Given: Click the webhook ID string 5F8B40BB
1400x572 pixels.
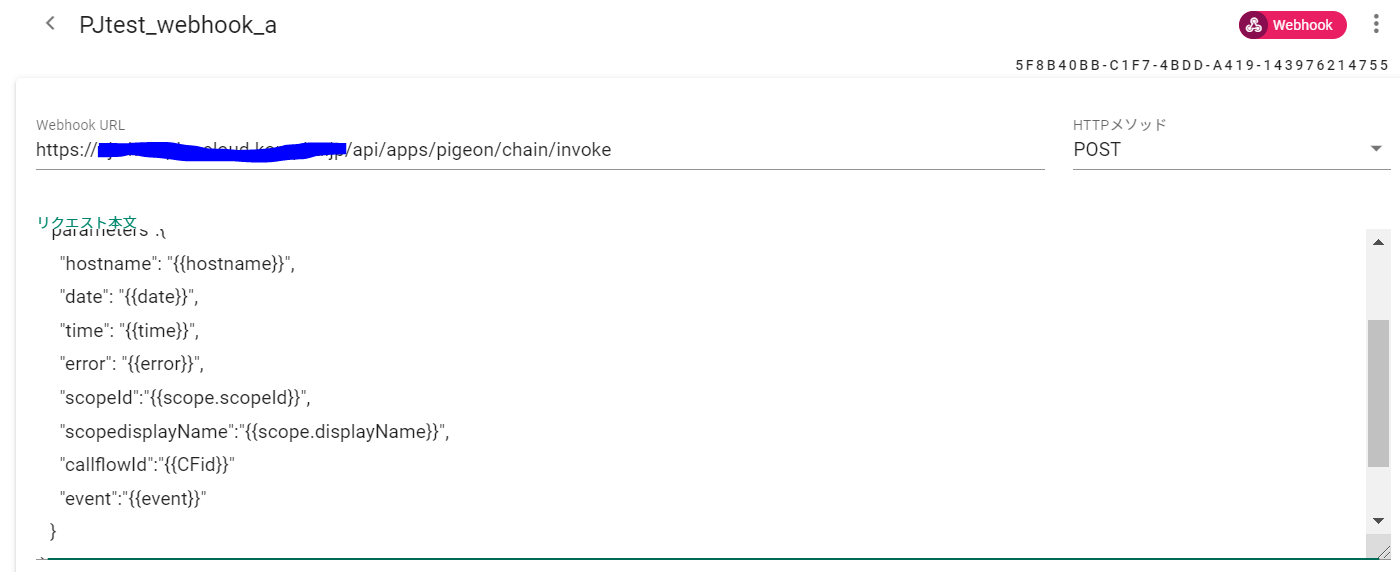Looking at the screenshot, I should (1201, 65).
